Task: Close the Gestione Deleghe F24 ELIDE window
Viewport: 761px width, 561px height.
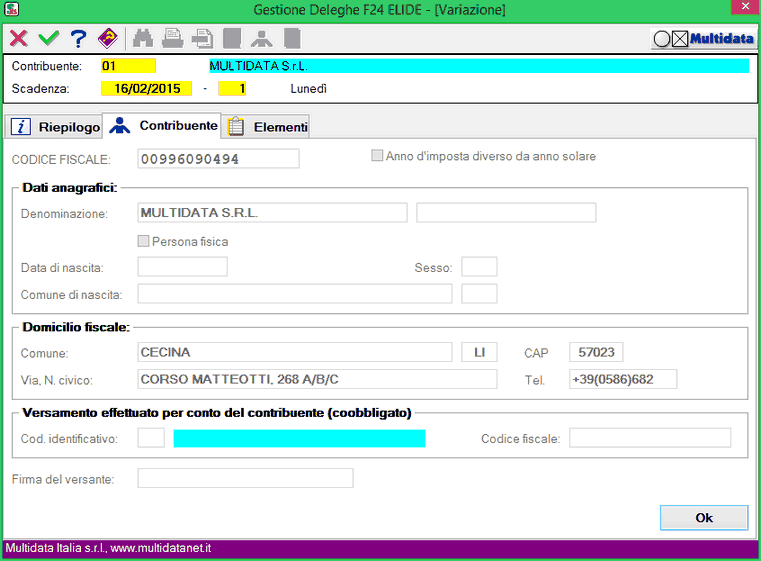Action: (746, 7)
